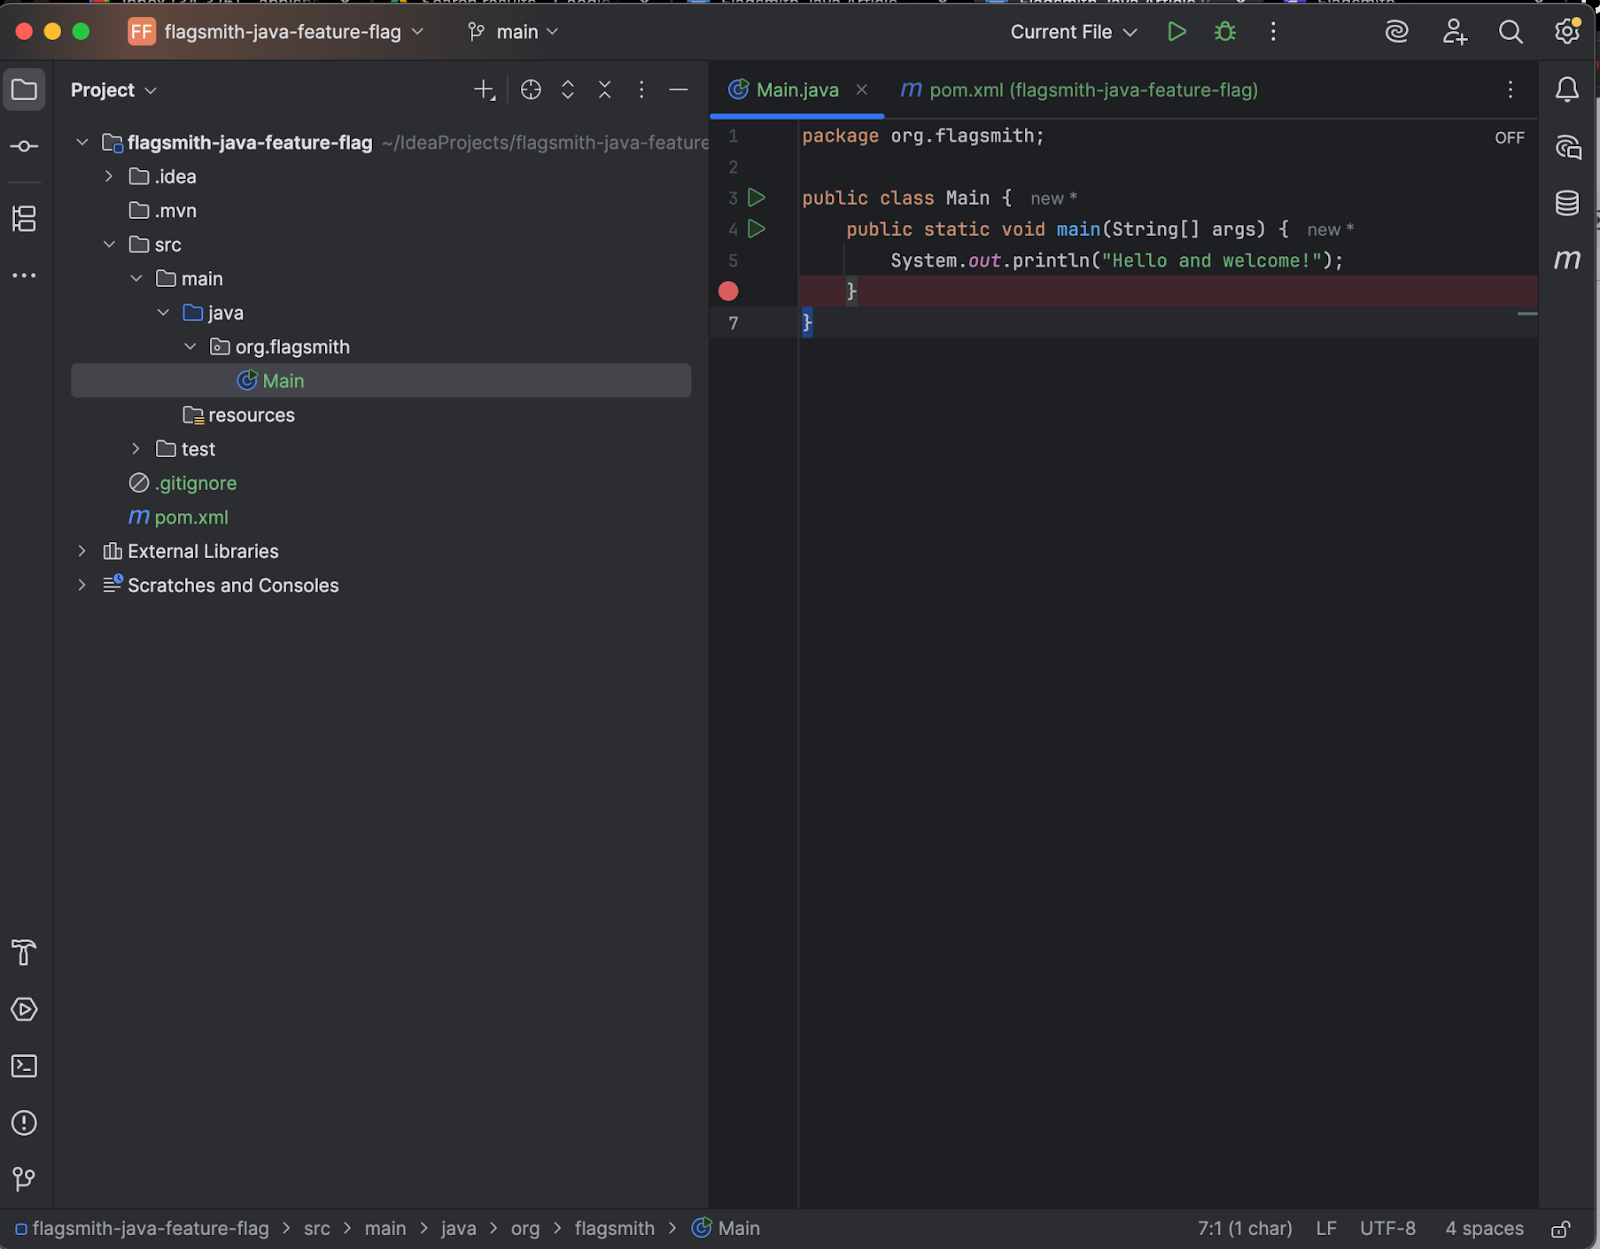The height and width of the screenshot is (1249, 1600).
Task: Run the Main class from gutter arrow on line 3
Action: [x=757, y=198]
